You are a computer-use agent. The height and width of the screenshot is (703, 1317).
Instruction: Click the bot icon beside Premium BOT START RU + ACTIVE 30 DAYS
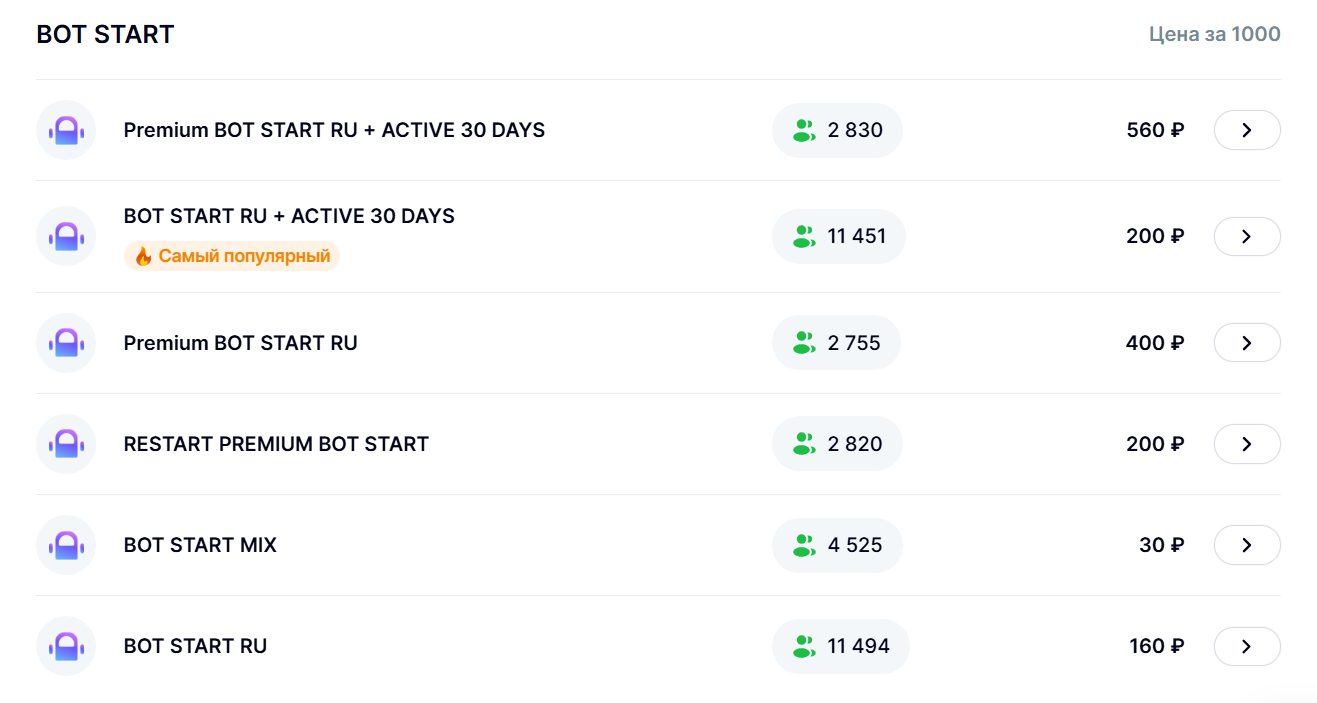[x=66, y=130]
